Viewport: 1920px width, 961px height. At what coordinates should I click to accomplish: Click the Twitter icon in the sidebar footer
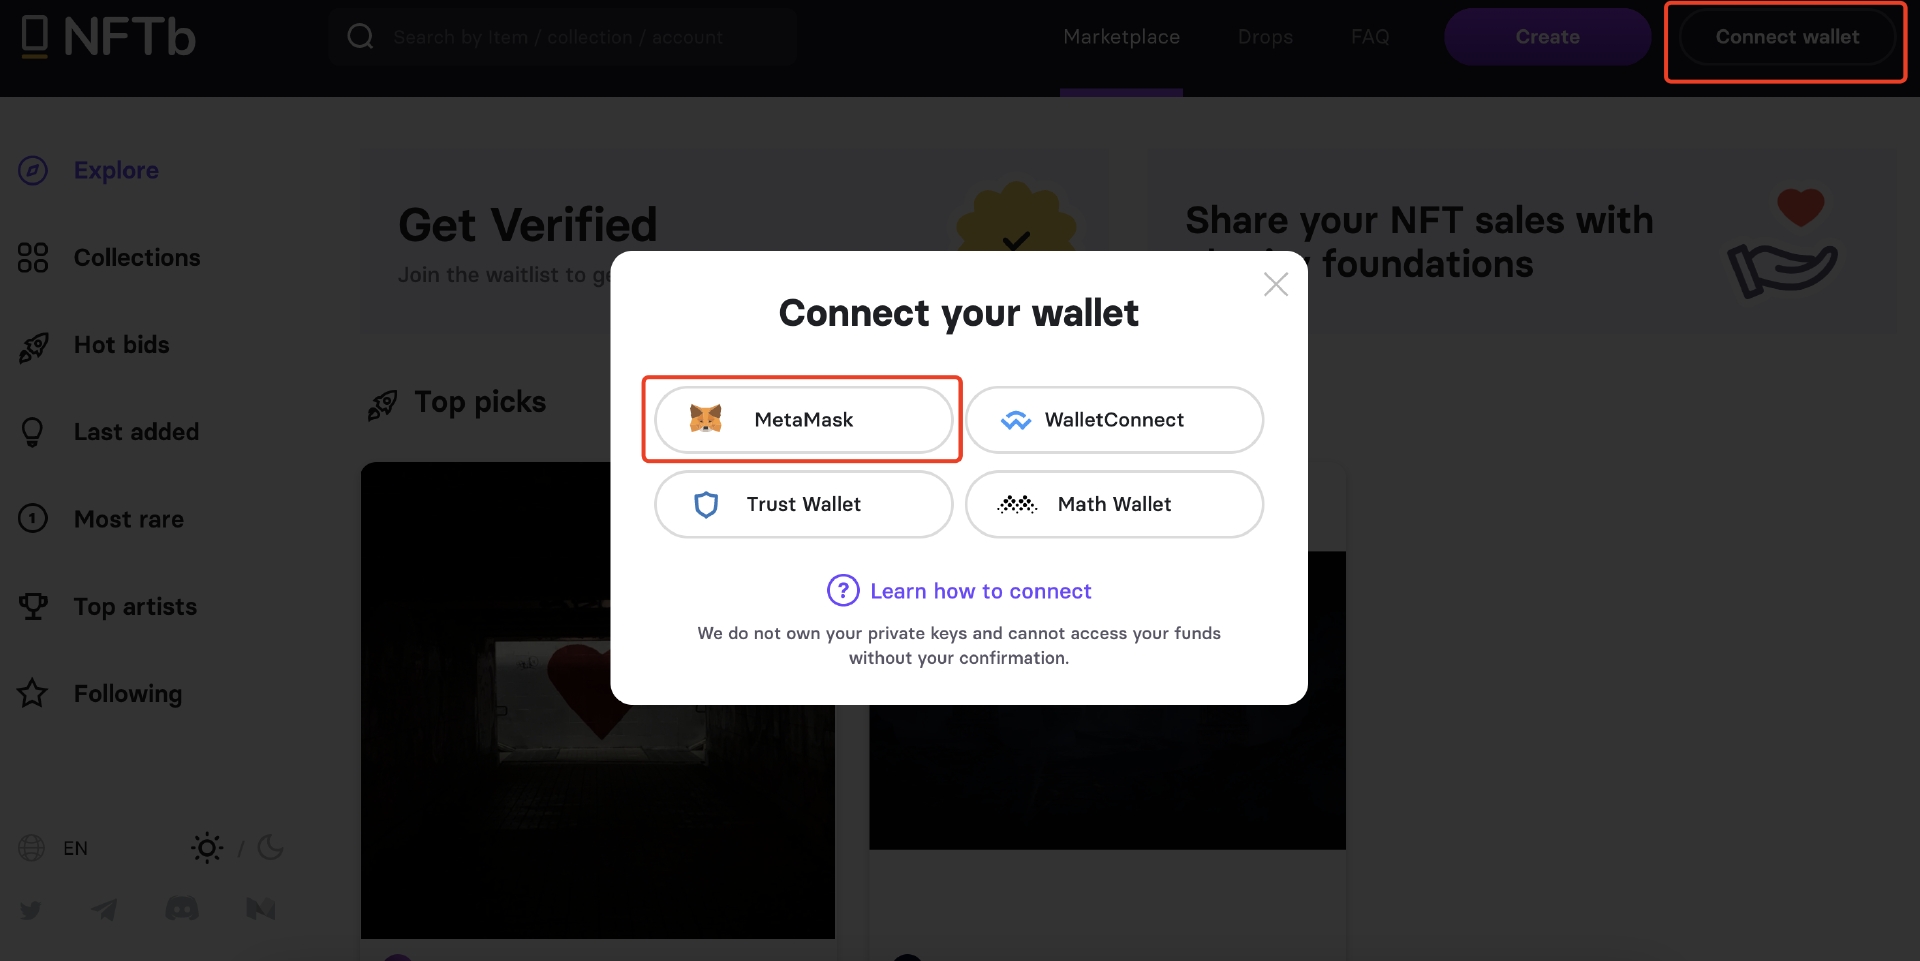point(31,910)
